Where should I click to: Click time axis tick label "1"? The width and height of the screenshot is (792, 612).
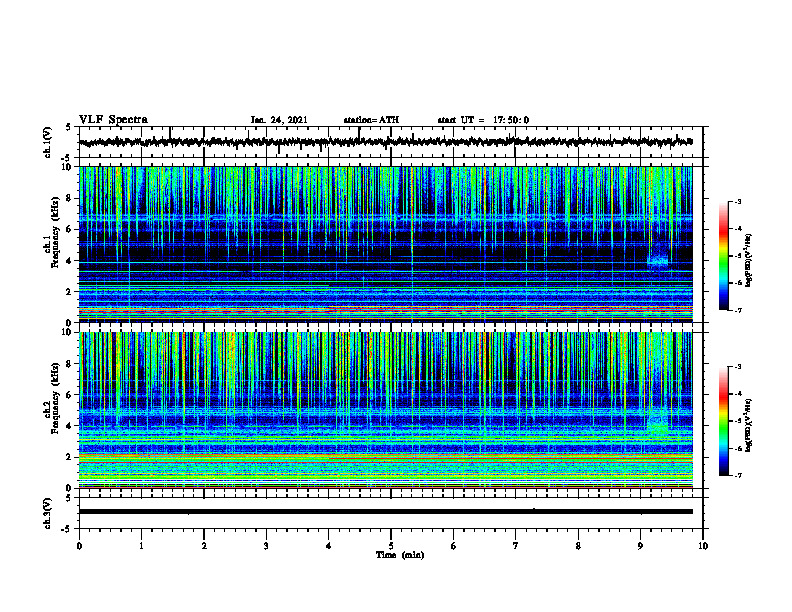pyautogui.click(x=142, y=546)
